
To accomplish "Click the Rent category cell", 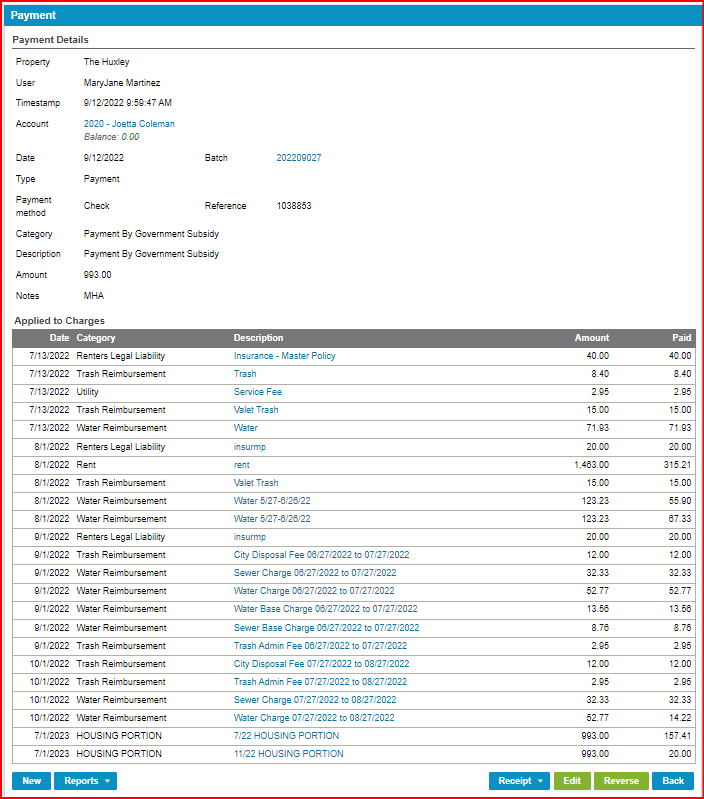I will coord(86,465).
